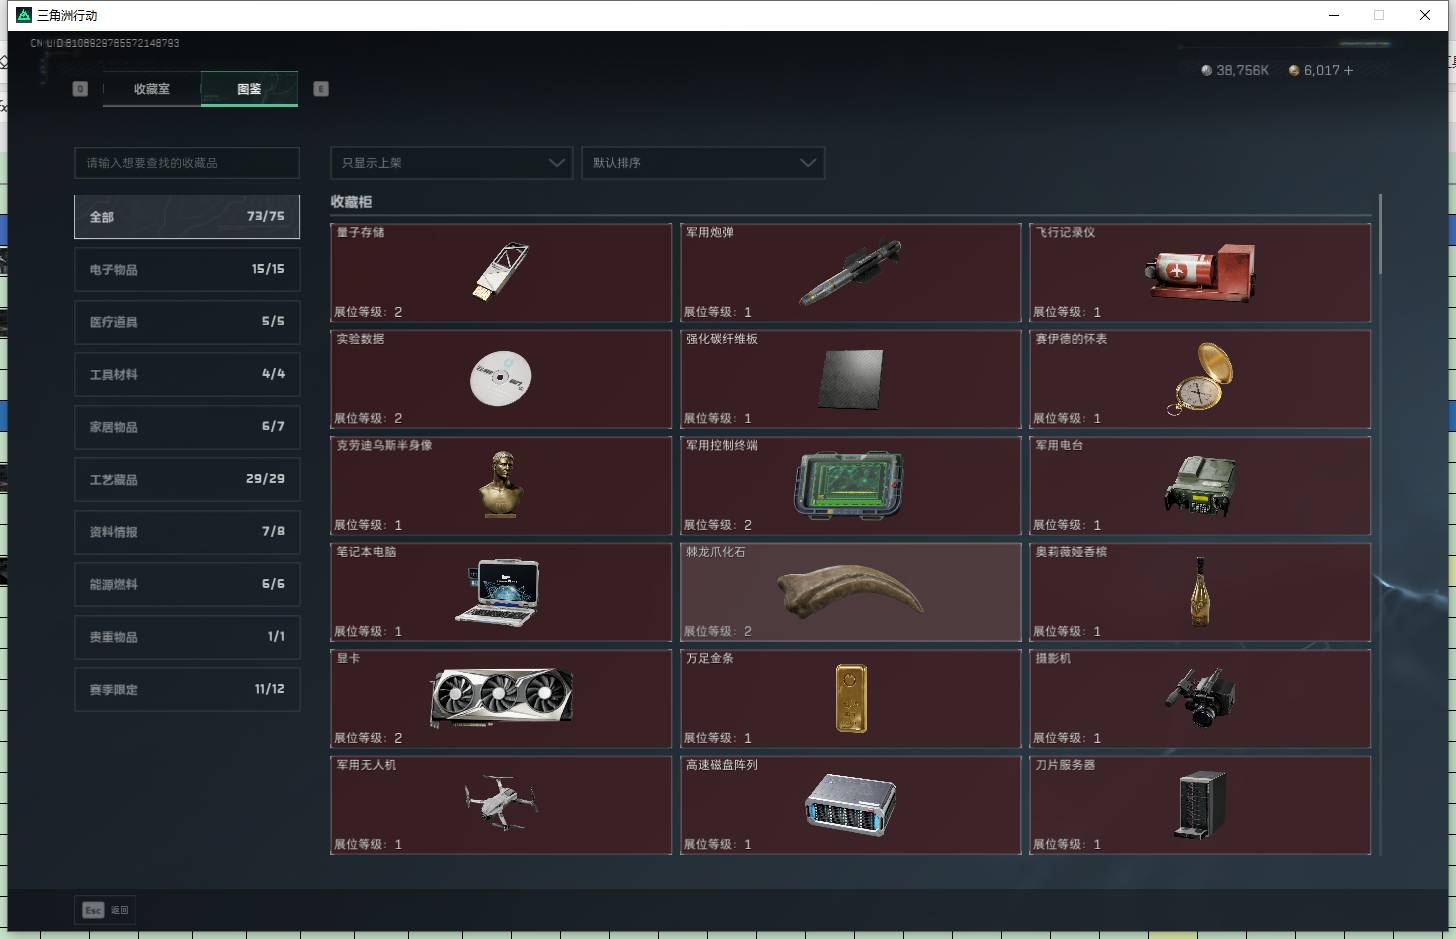The width and height of the screenshot is (1456, 939).
Task: Select the 赛季限定 category
Action: (x=187, y=689)
